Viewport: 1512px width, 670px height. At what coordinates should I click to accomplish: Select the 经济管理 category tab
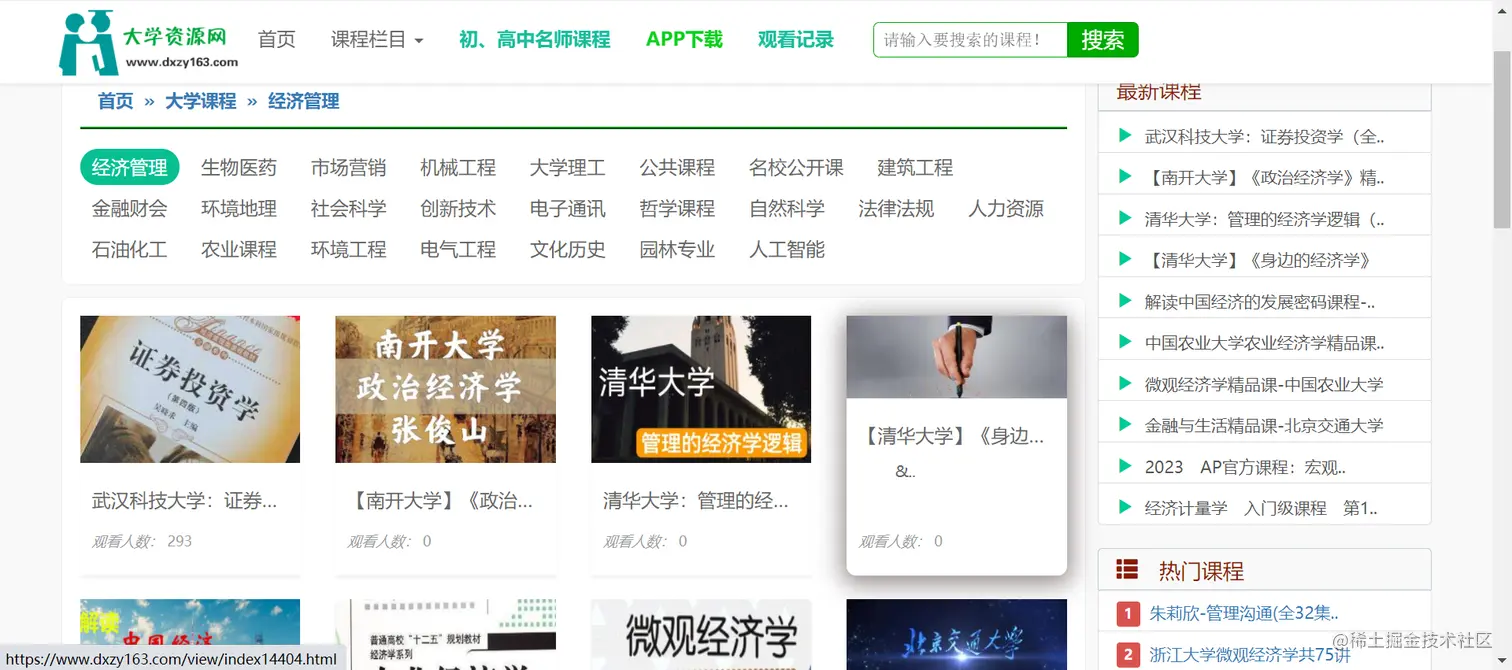point(130,167)
